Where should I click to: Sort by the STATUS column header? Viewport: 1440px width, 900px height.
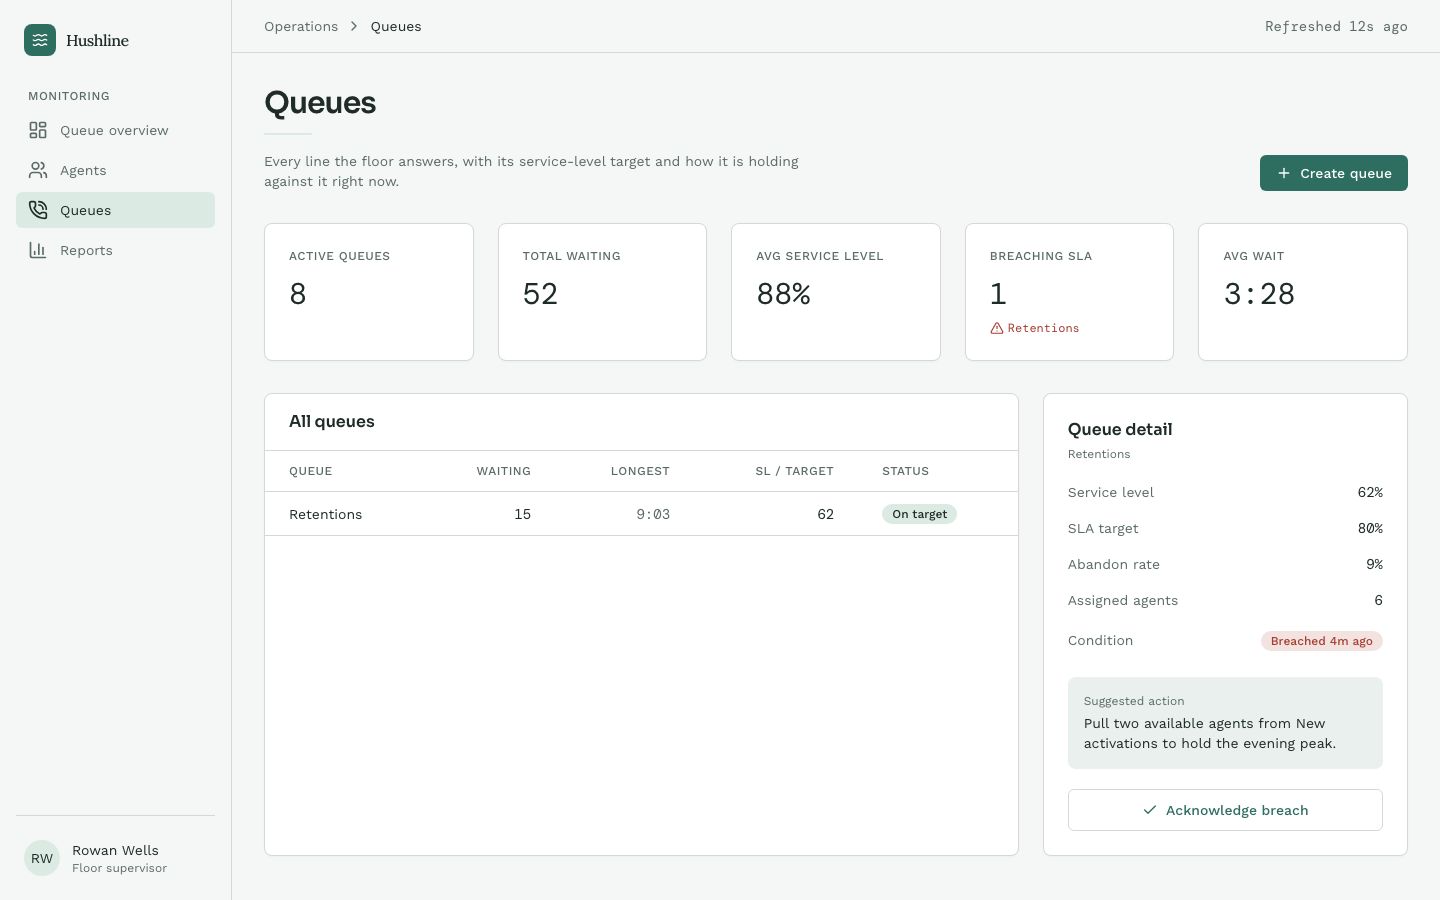click(x=905, y=471)
